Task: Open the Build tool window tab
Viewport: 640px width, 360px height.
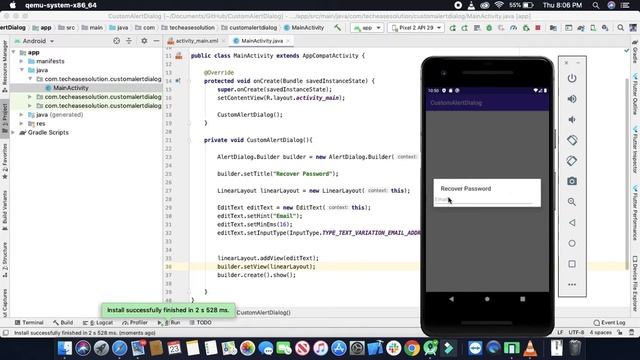Action: (x=63, y=322)
